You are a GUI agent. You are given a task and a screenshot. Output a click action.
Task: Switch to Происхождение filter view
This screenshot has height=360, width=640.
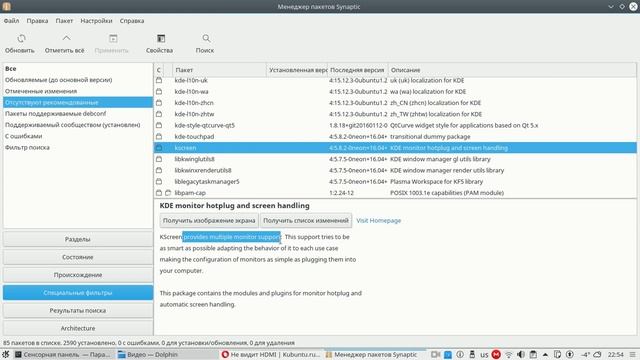[78, 275]
